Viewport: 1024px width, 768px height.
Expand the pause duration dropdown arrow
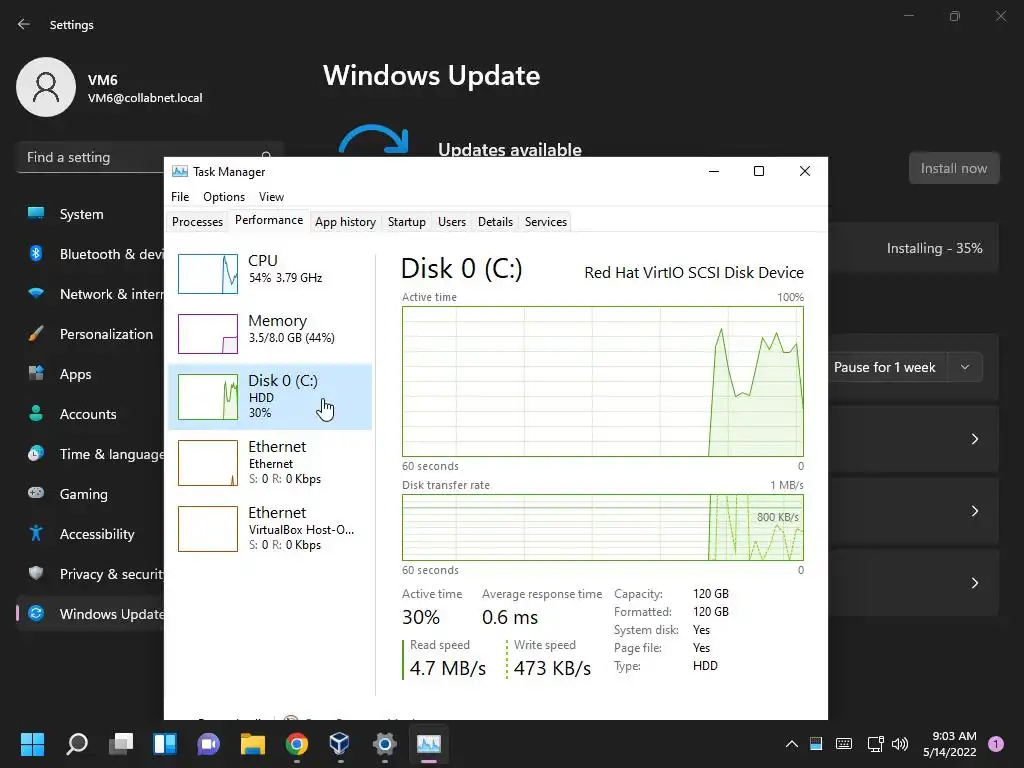tap(965, 368)
